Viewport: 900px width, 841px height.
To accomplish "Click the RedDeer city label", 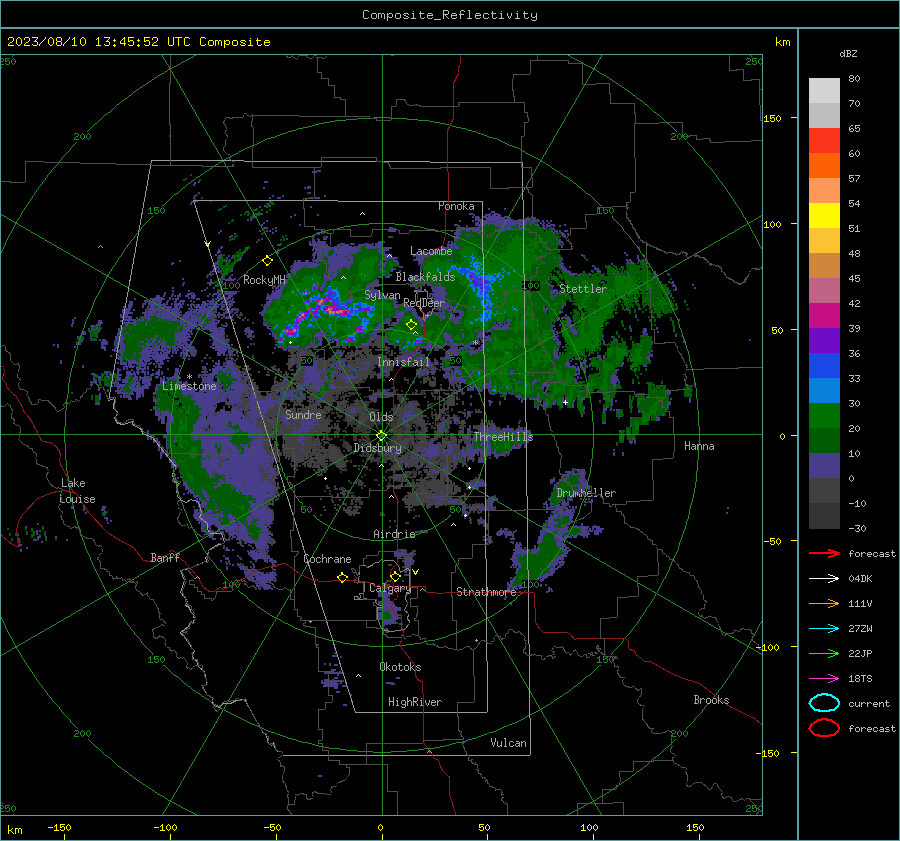I will pos(424,303).
